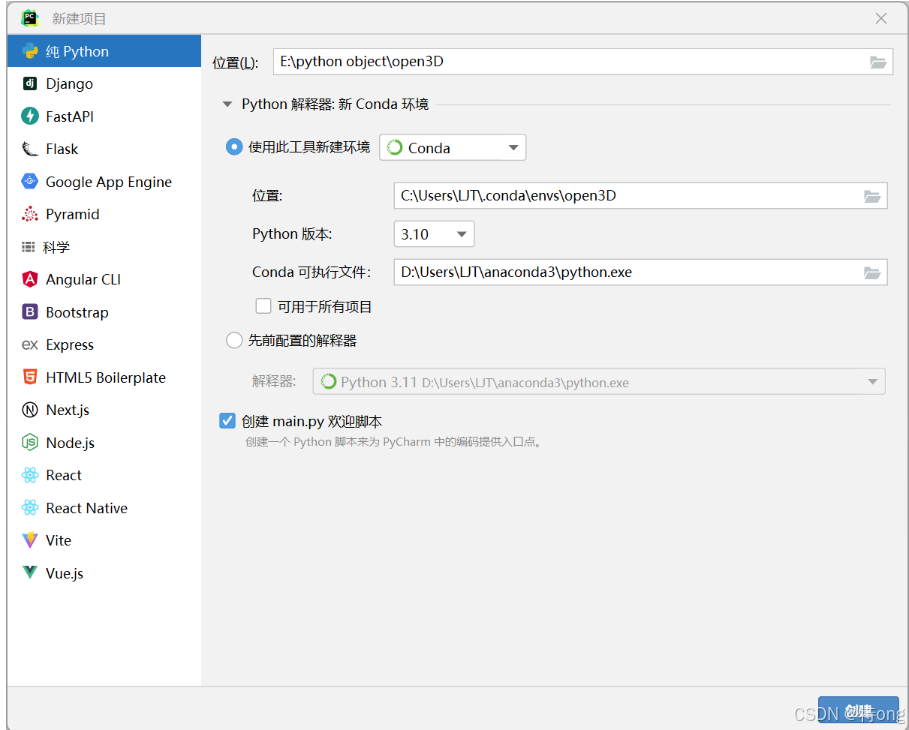Click the Express ex icon
The width and height of the screenshot is (909, 730).
tap(30, 345)
